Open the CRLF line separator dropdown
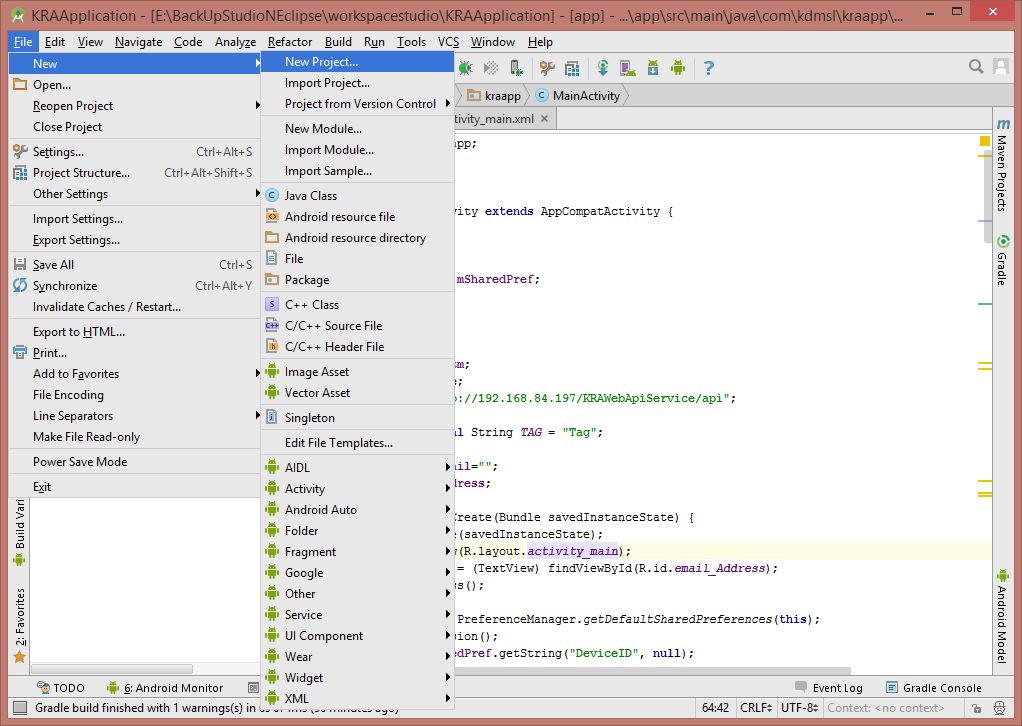The width and height of the screenshot is (1022, 726). click(757, 707)
